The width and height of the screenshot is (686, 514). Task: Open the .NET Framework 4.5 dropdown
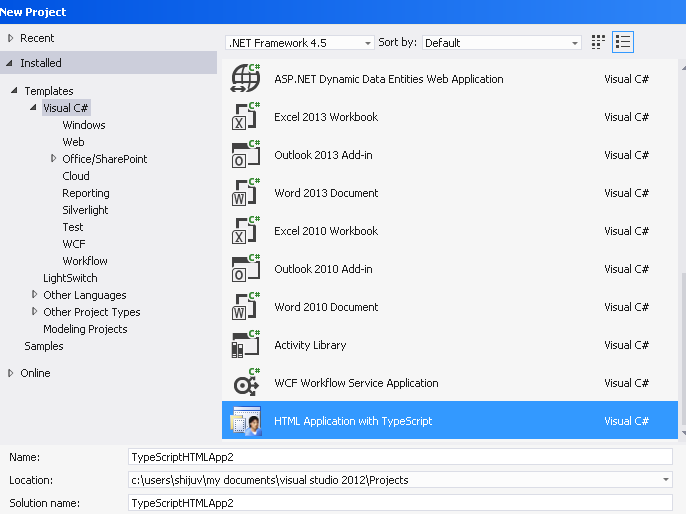pyautogui.click(x=300, y=43)
